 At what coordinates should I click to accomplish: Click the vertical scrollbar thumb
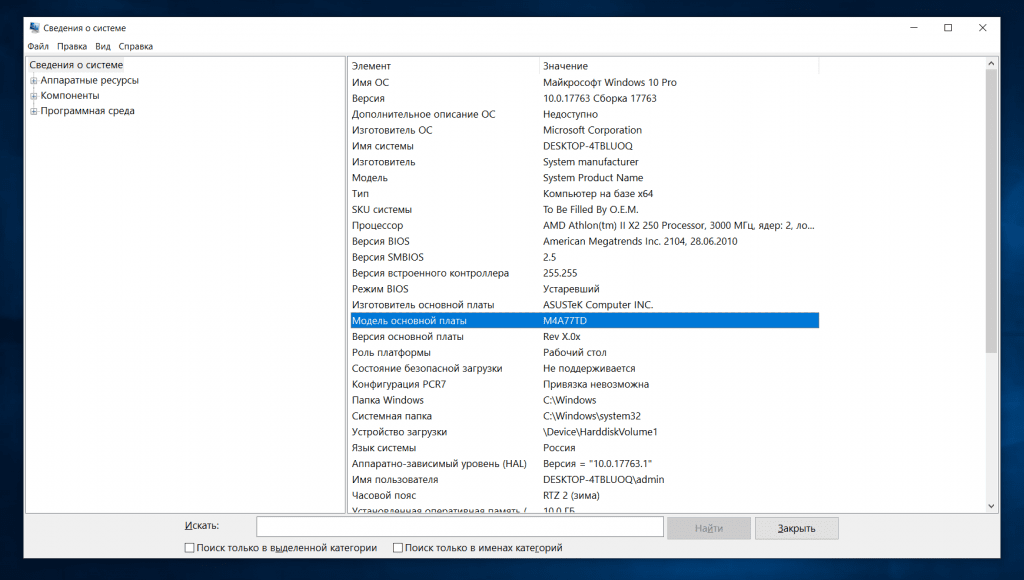click(991, 211)
